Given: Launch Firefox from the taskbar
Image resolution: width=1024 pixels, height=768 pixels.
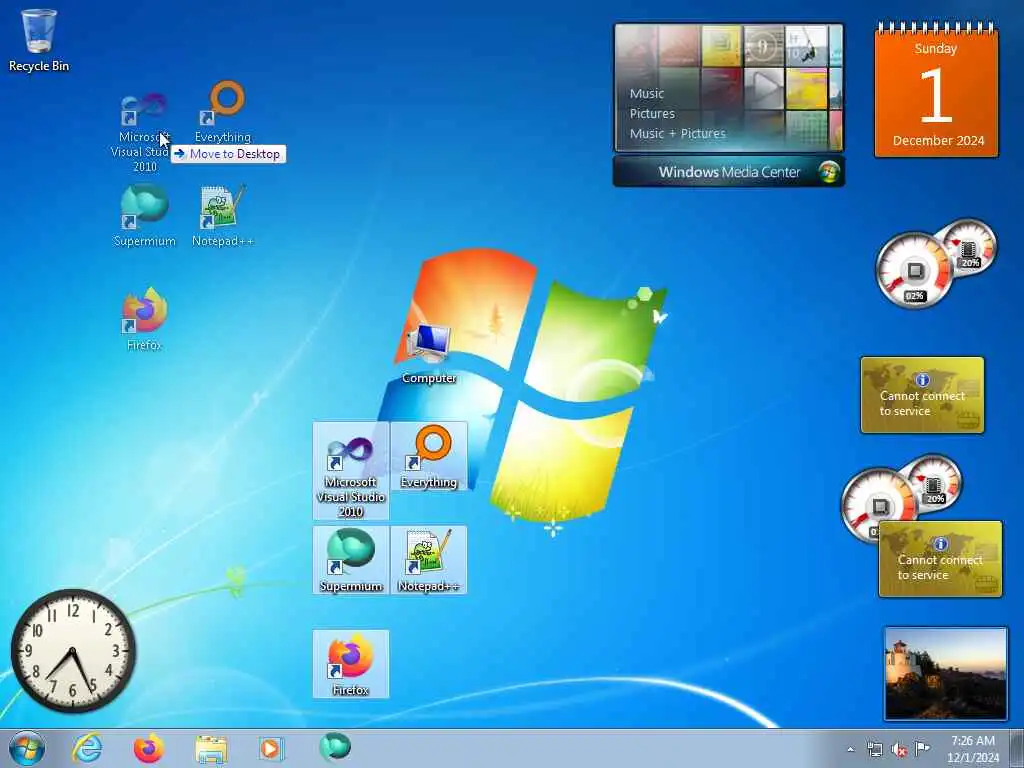Looking at the screenshot, I should point(149,748).
